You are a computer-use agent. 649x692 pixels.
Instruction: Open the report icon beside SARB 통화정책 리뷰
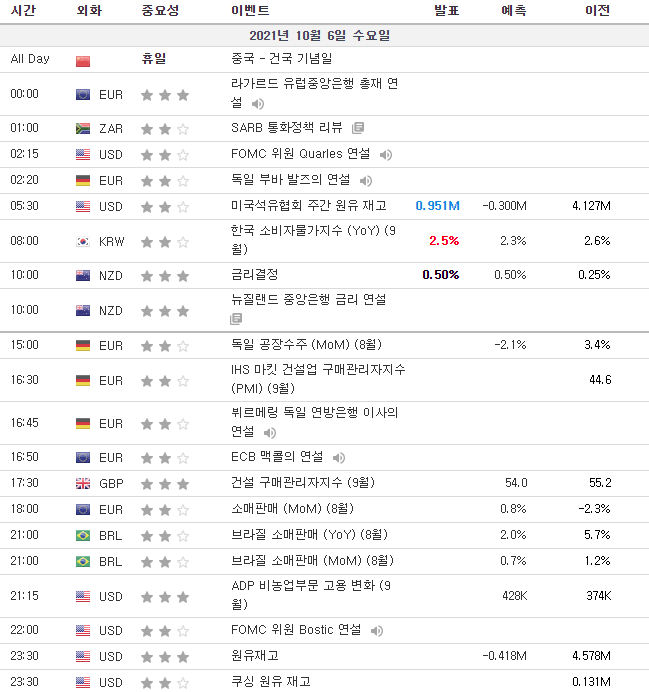(x=358, y=128)
